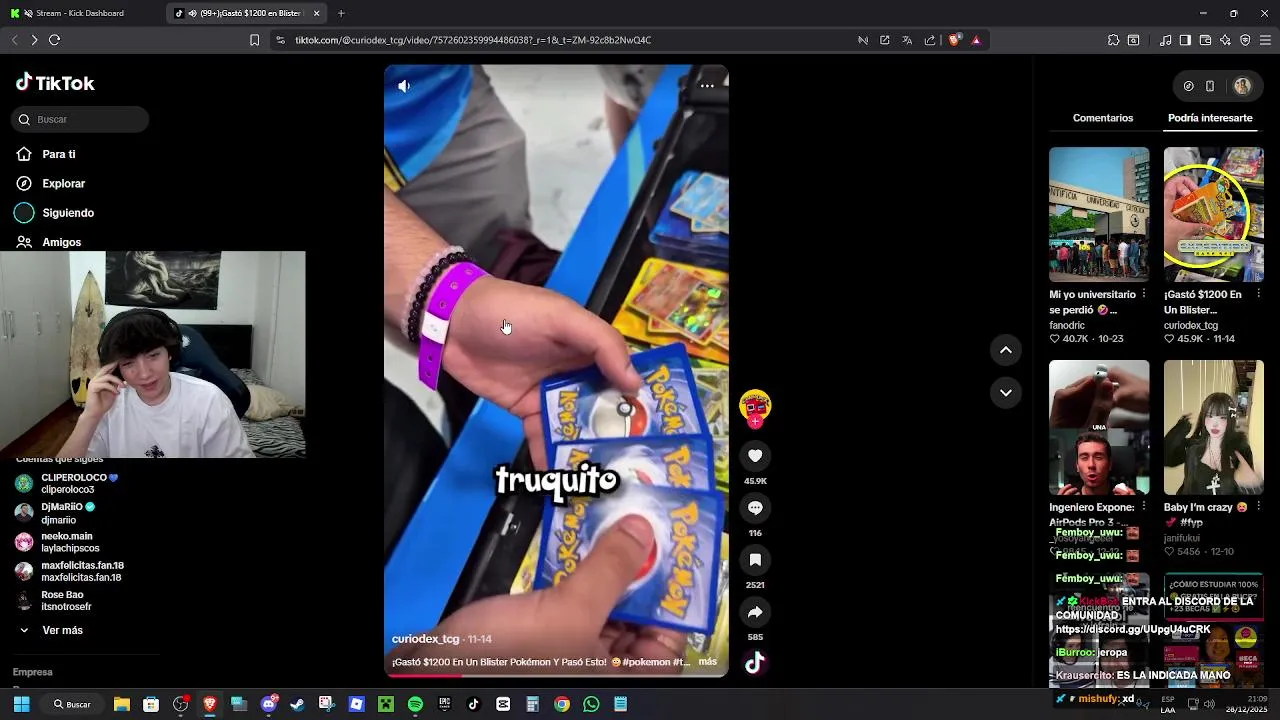Open 'Ingeniero Expone: AirPods Pro 3' thumbnail
Screen dimensions: 1280x720
point(1099,427)
